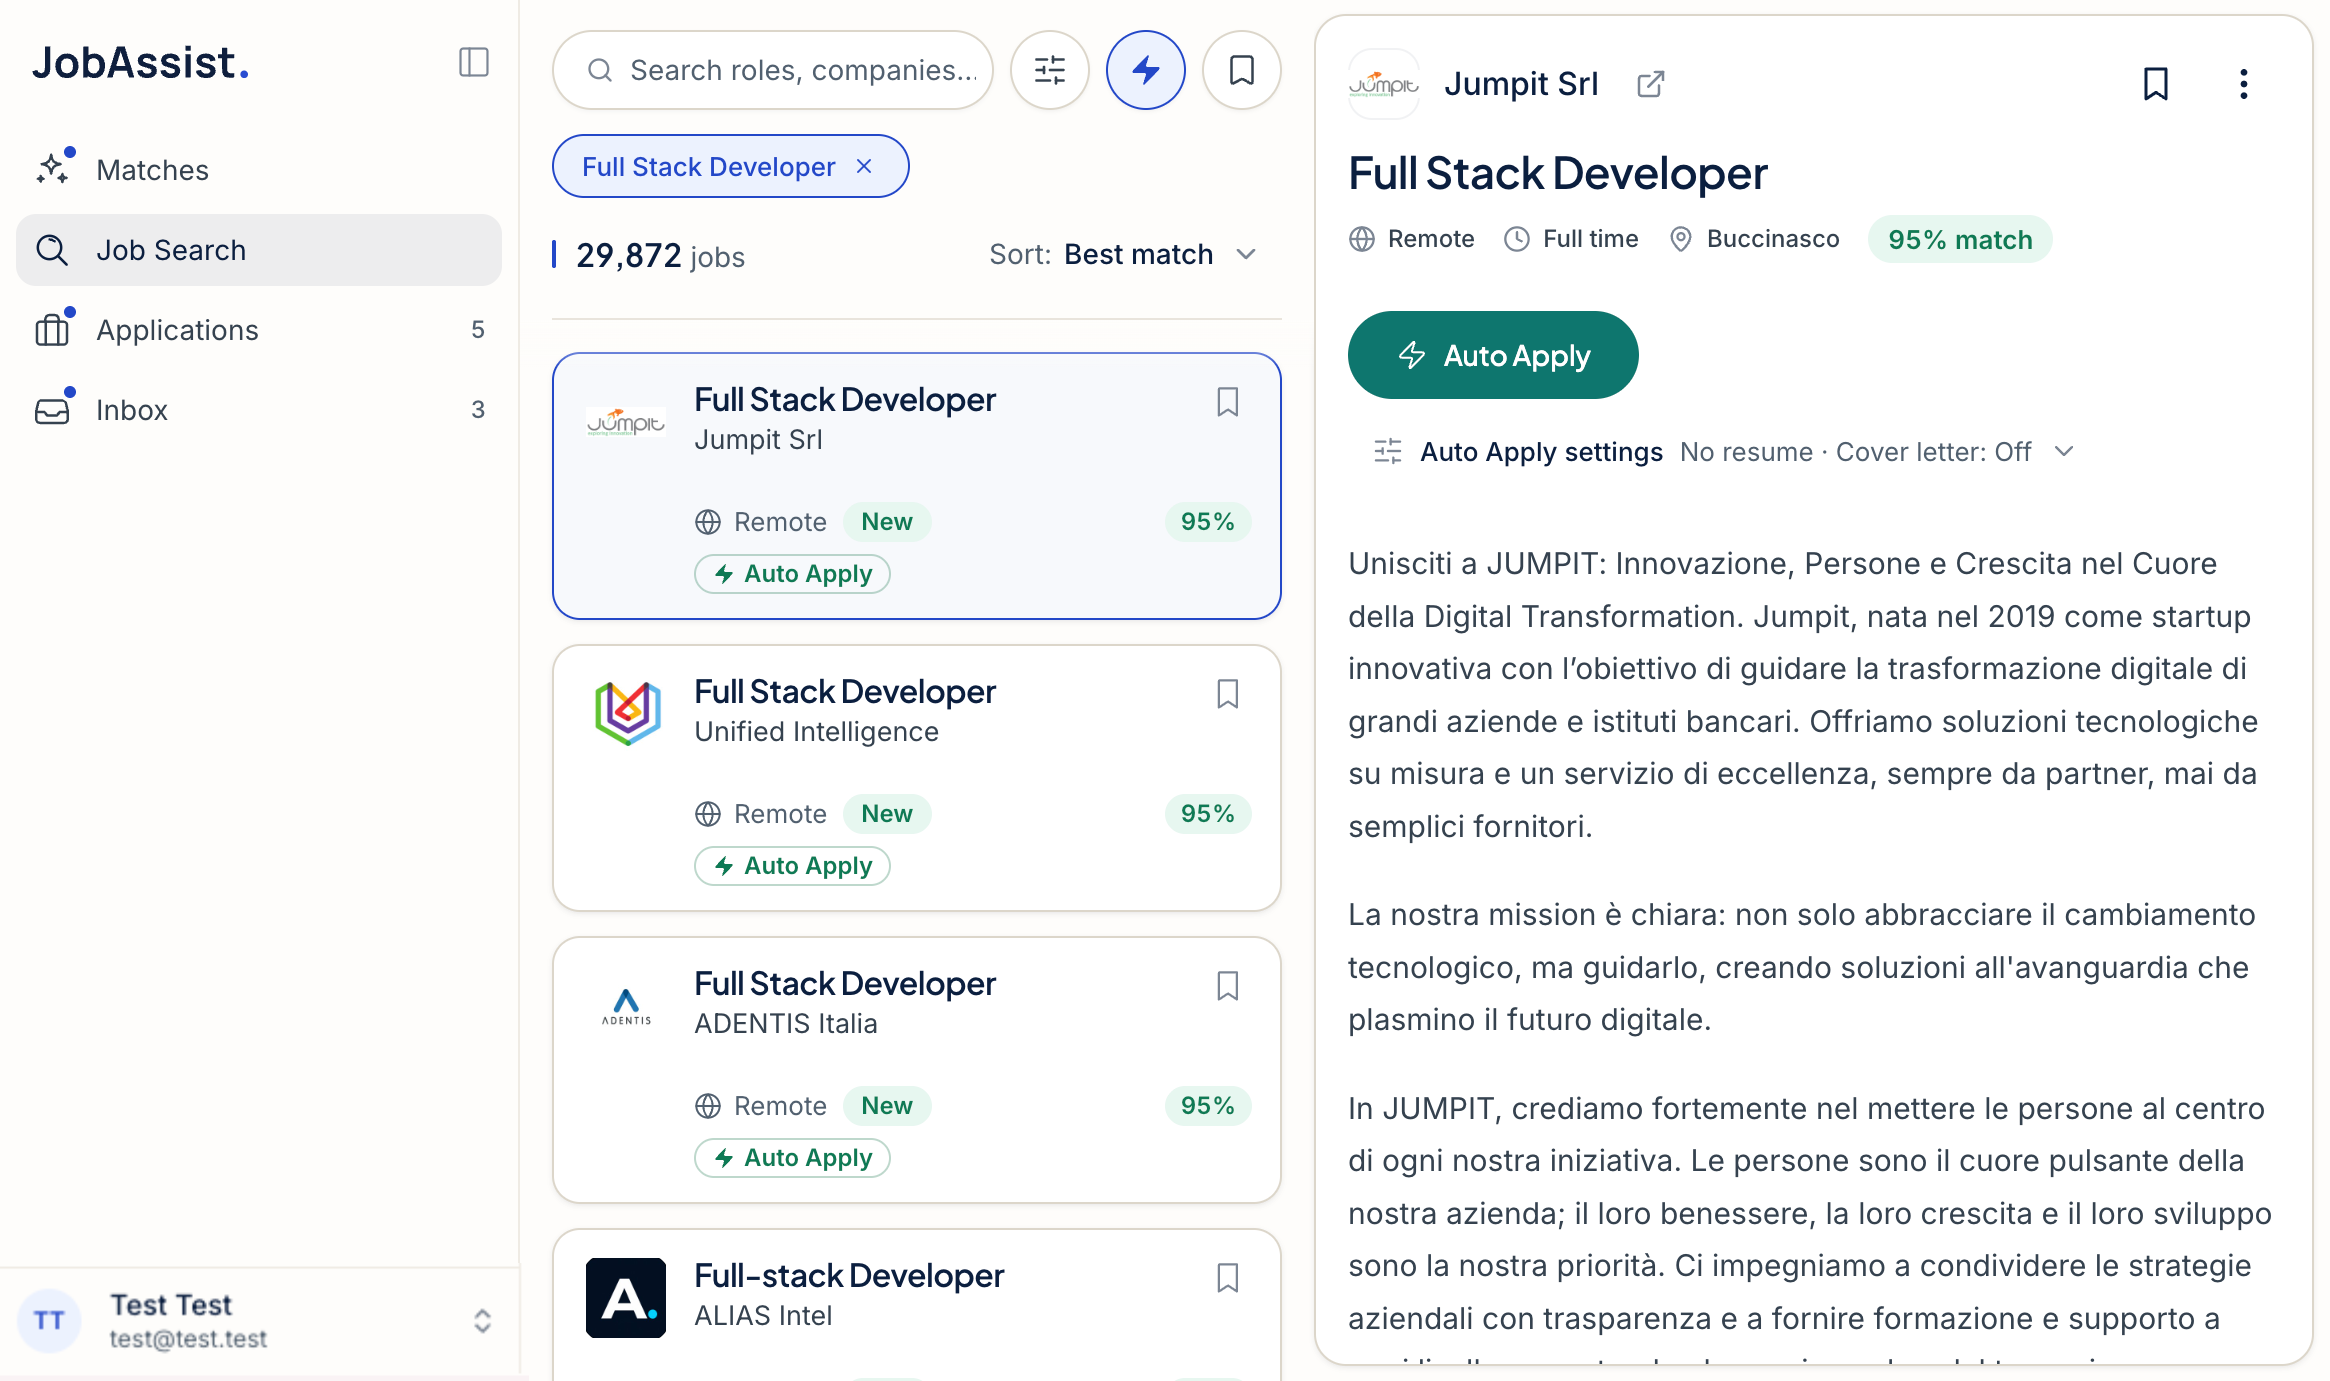Open Jumpit Srl external link icon
This screenshot has width=2330, height=1381.
pos(1651,84)
